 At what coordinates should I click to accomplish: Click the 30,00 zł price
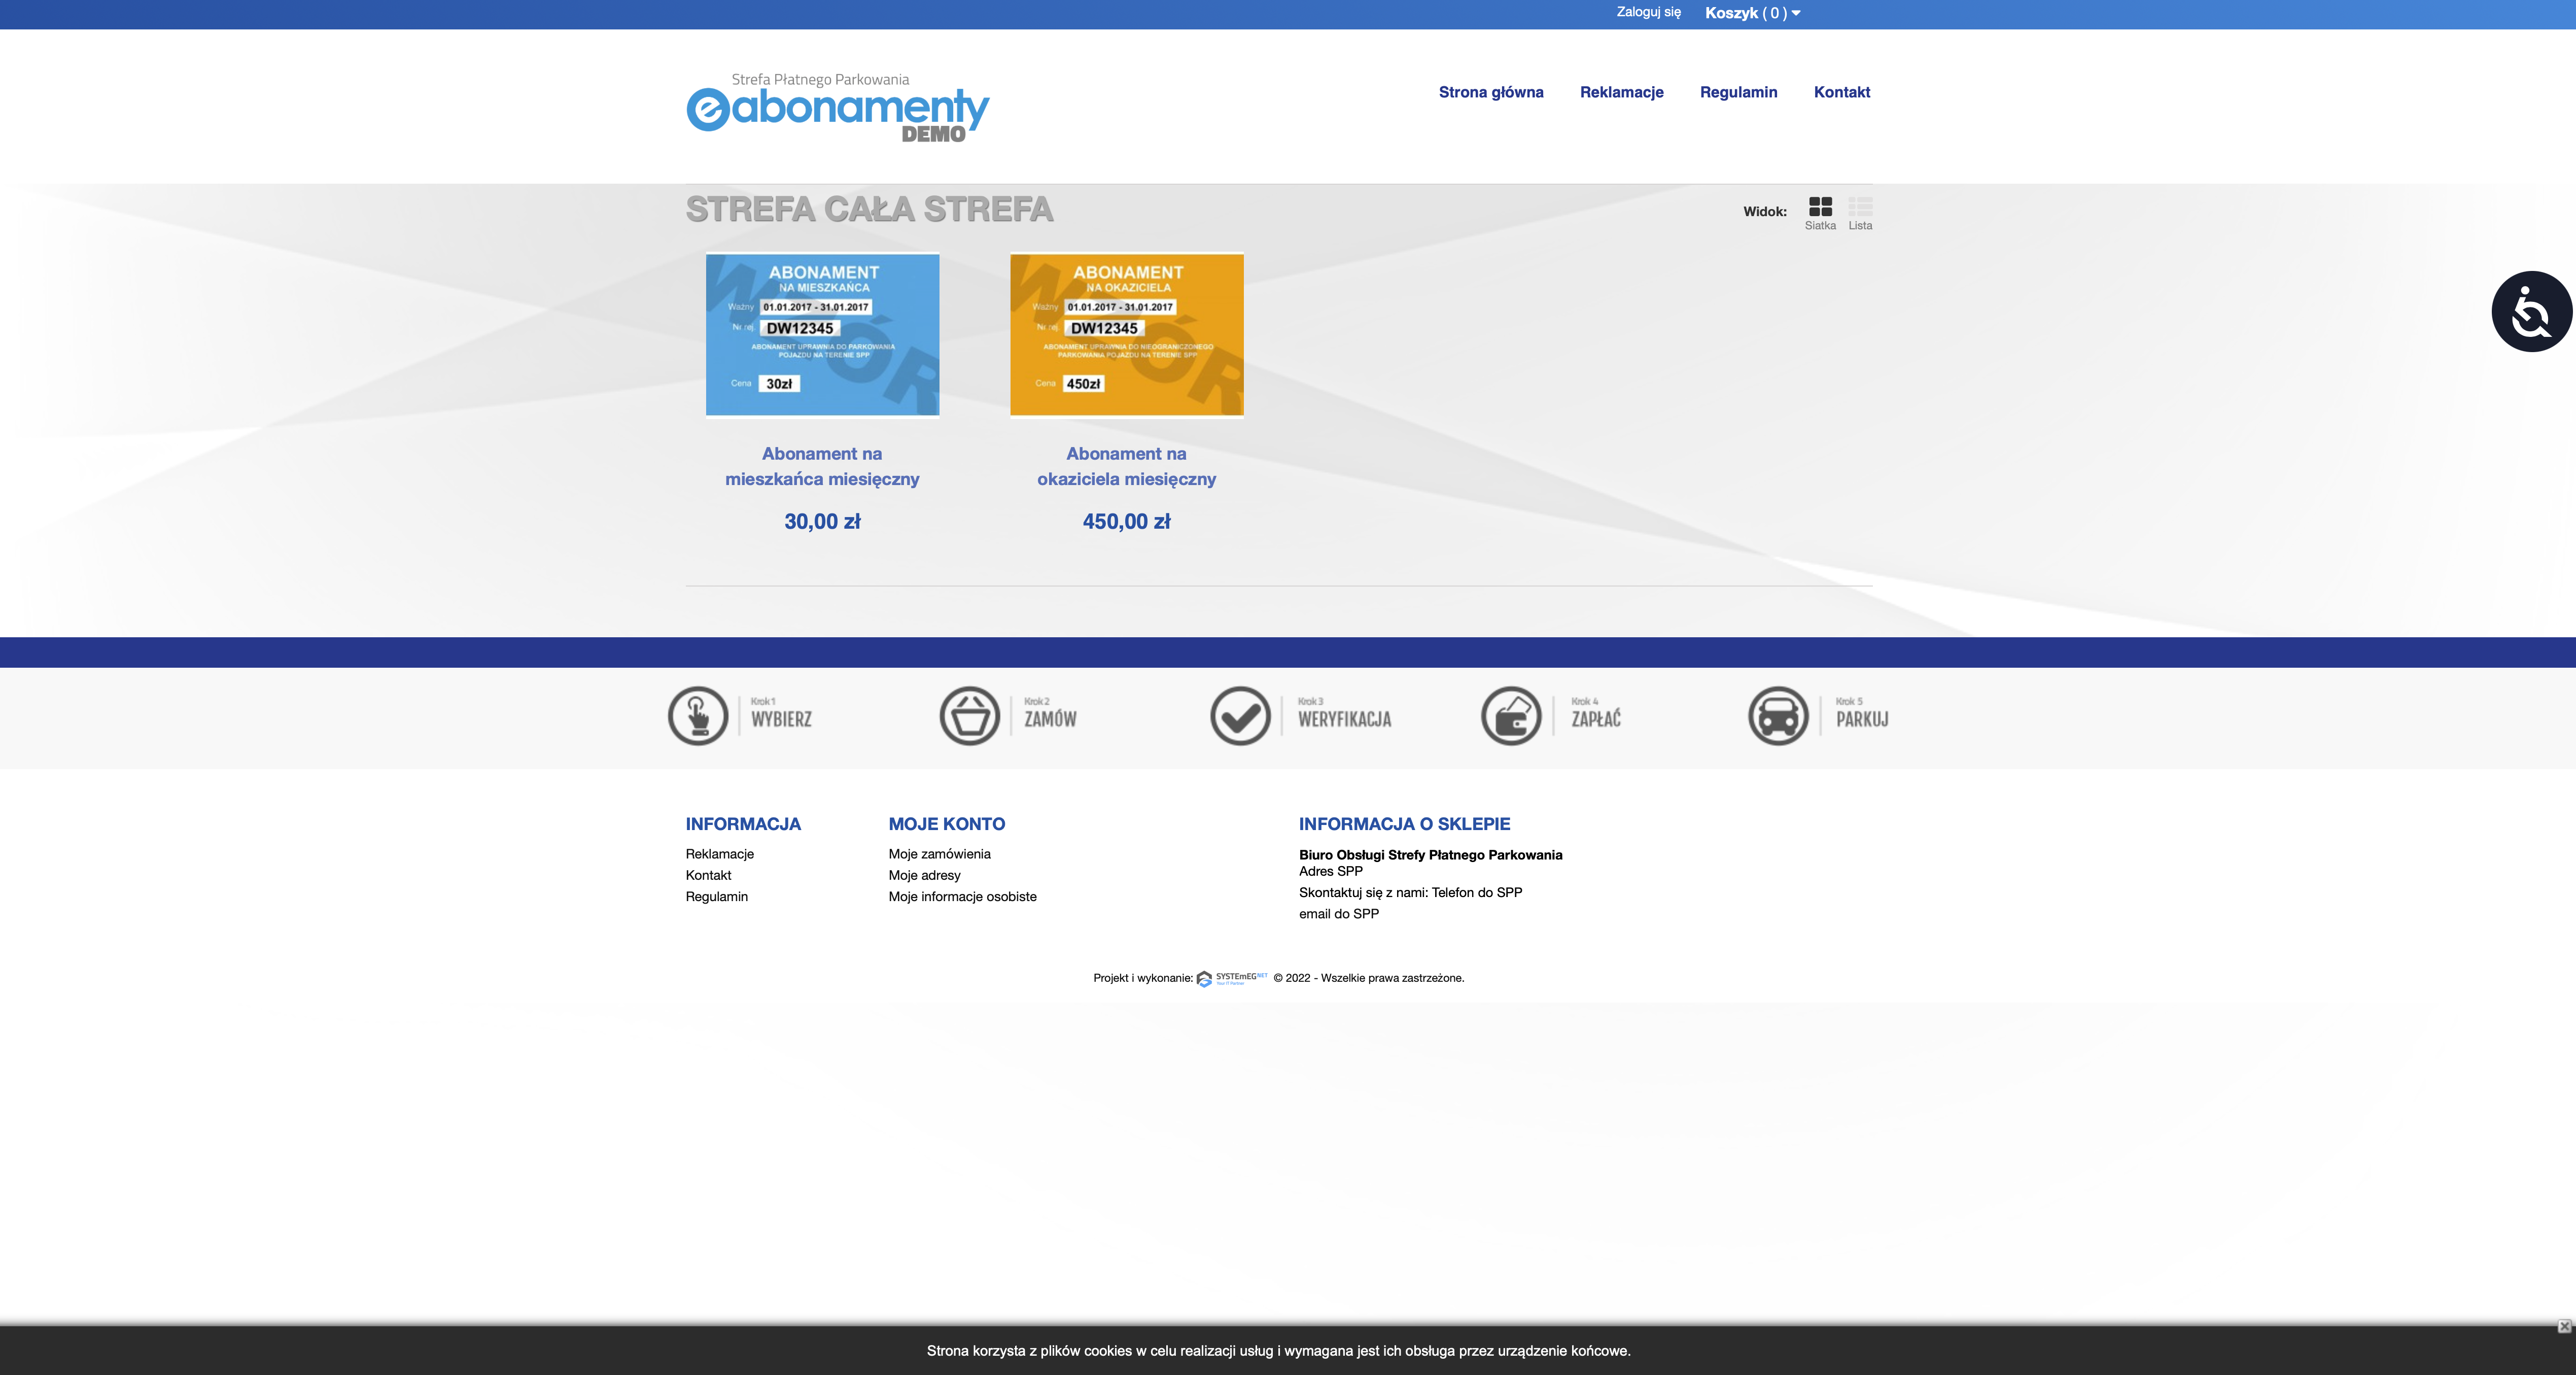[x=822, y=521]
